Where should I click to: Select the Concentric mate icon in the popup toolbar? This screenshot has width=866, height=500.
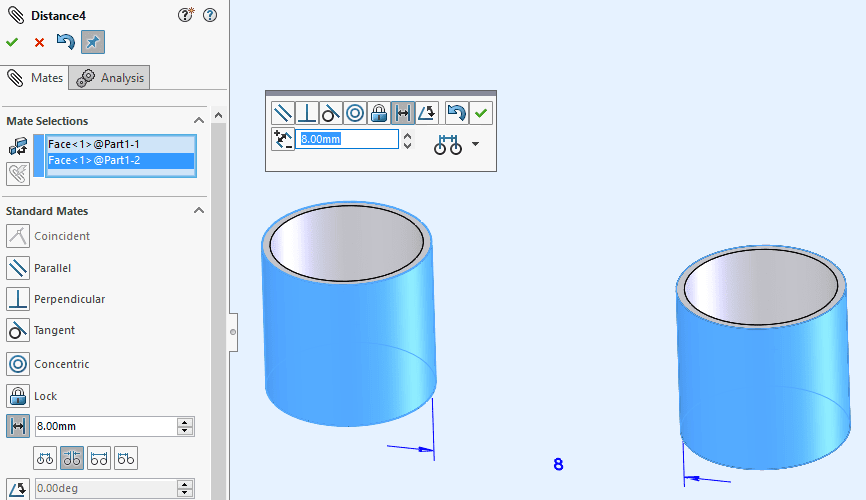click(x=355, y=113)
